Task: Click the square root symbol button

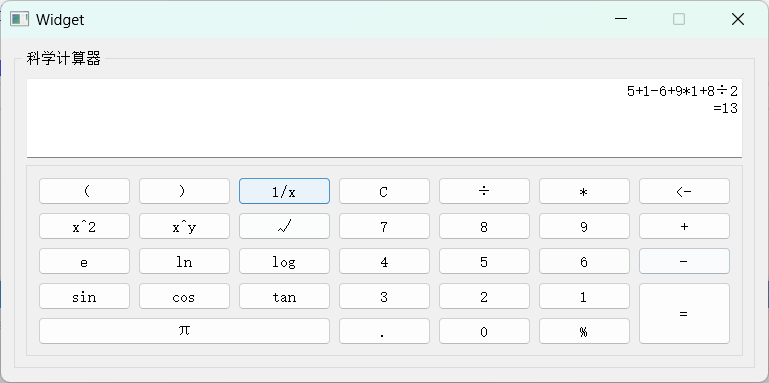Action: (284, 226)
